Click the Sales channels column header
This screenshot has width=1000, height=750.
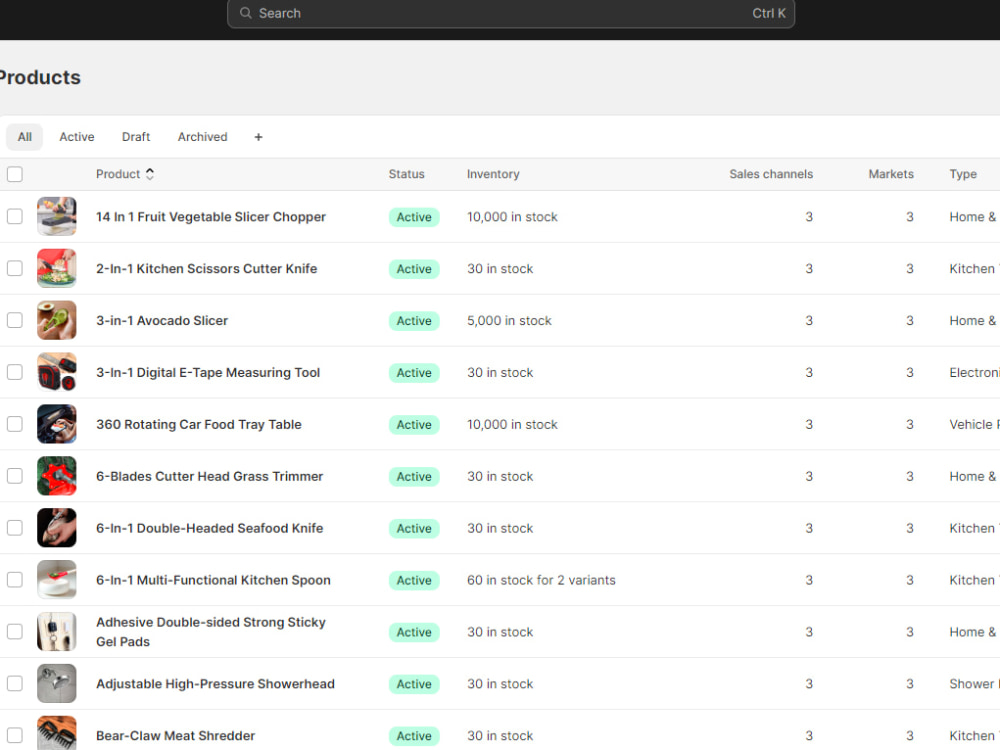(771, 174)
